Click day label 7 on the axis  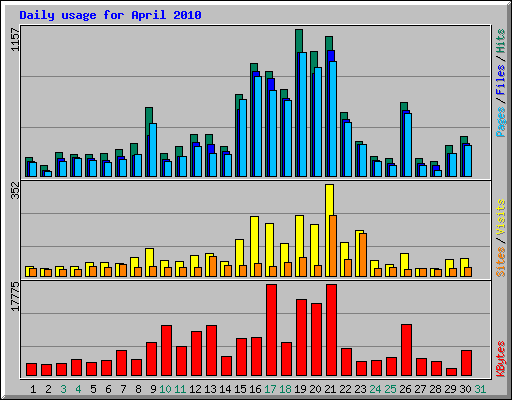[123, 389]
